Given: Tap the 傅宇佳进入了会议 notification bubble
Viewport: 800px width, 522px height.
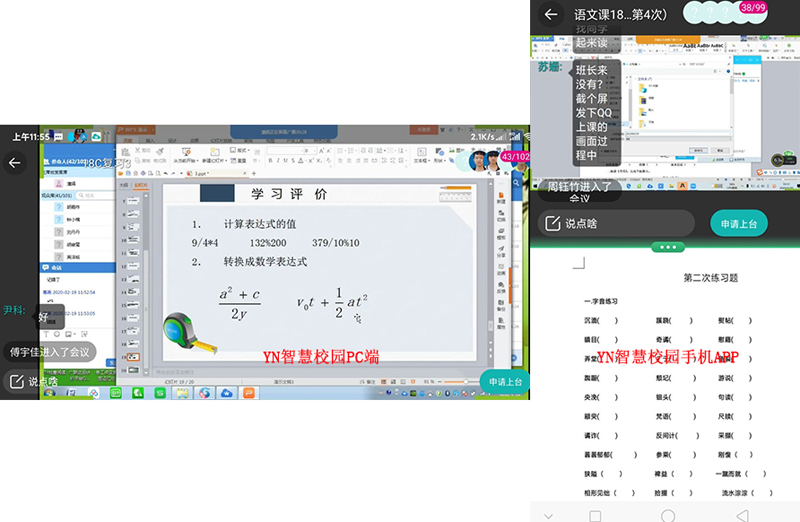Looking at the screenshot, I should click(48, 351).
